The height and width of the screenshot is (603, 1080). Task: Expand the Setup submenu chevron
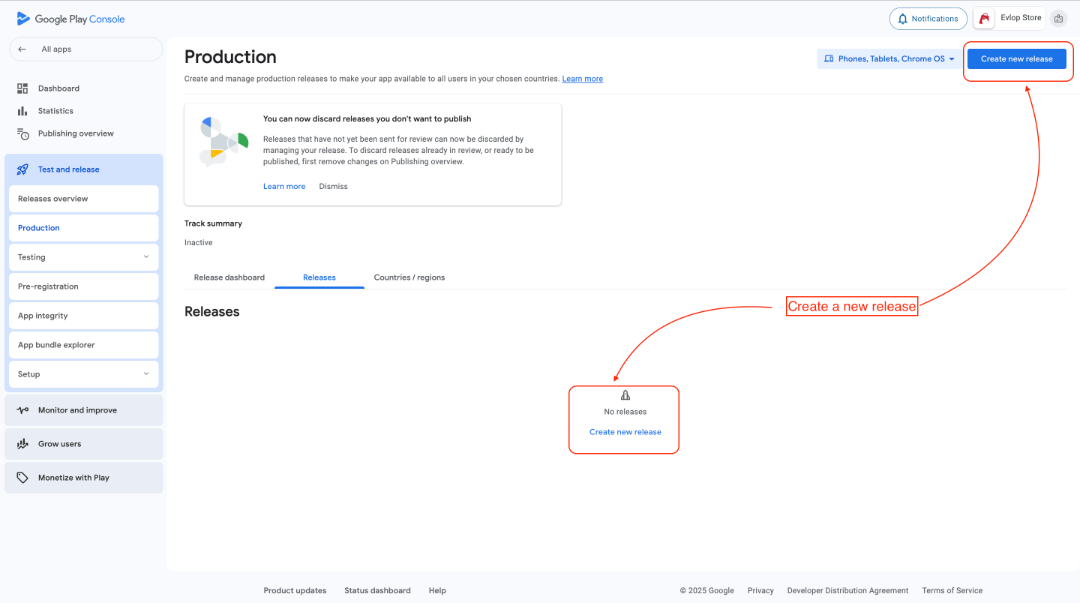[x=146, y=374]
